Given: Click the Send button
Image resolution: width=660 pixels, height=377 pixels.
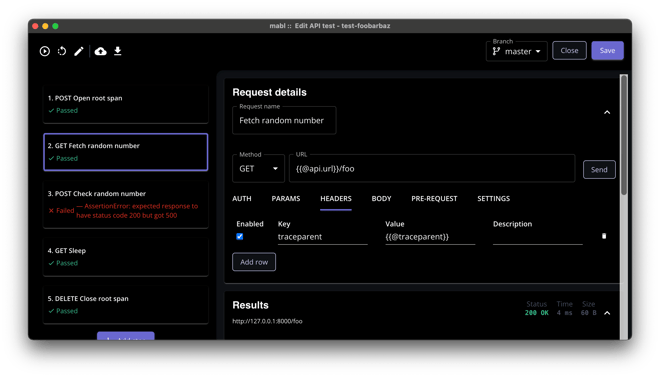Looking at the screenshot, I should click(x=599, y=170).
